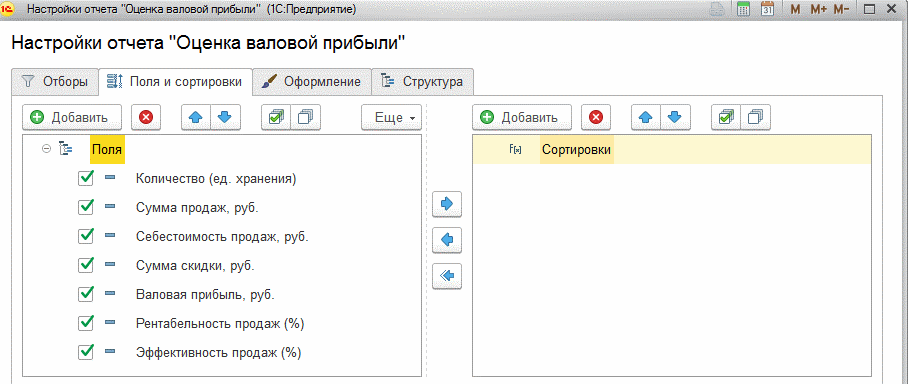908x384 pixels.
Task: Open the Еще dropdown menu
Action: tap(391, 118)
